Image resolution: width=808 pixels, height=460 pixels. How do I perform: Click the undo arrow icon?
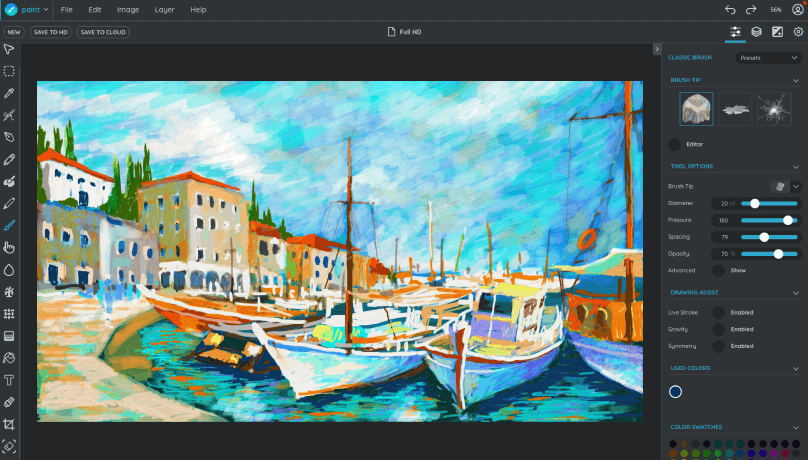point(730,9)
